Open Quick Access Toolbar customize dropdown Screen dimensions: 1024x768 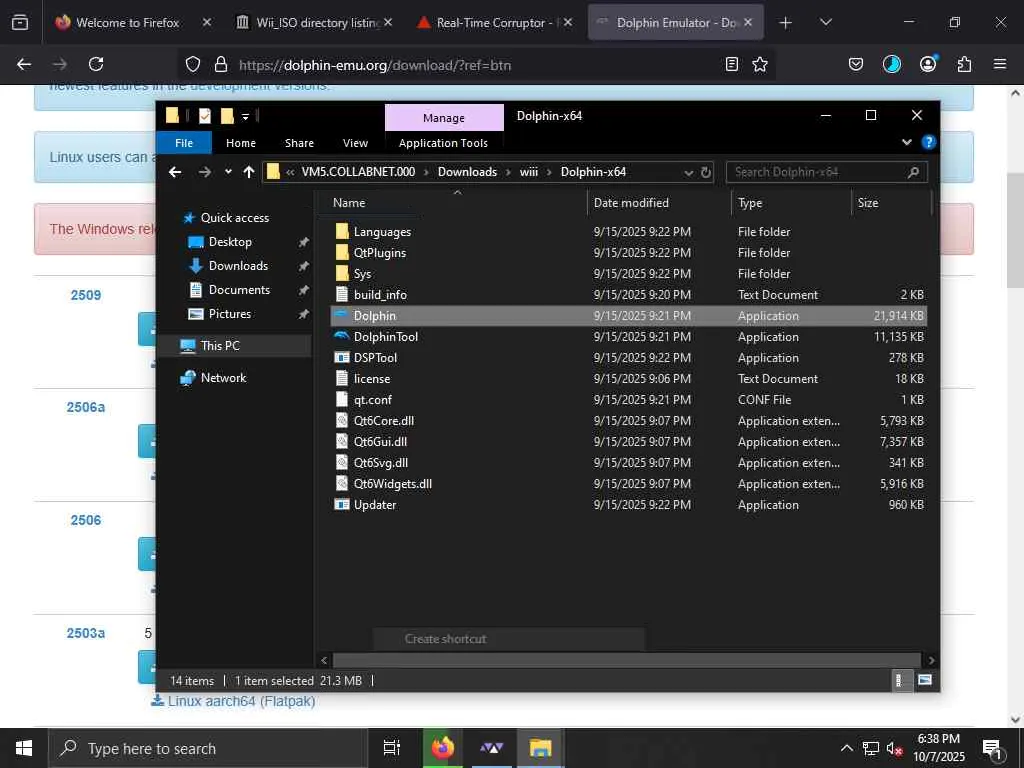click(x=246, y=117)
